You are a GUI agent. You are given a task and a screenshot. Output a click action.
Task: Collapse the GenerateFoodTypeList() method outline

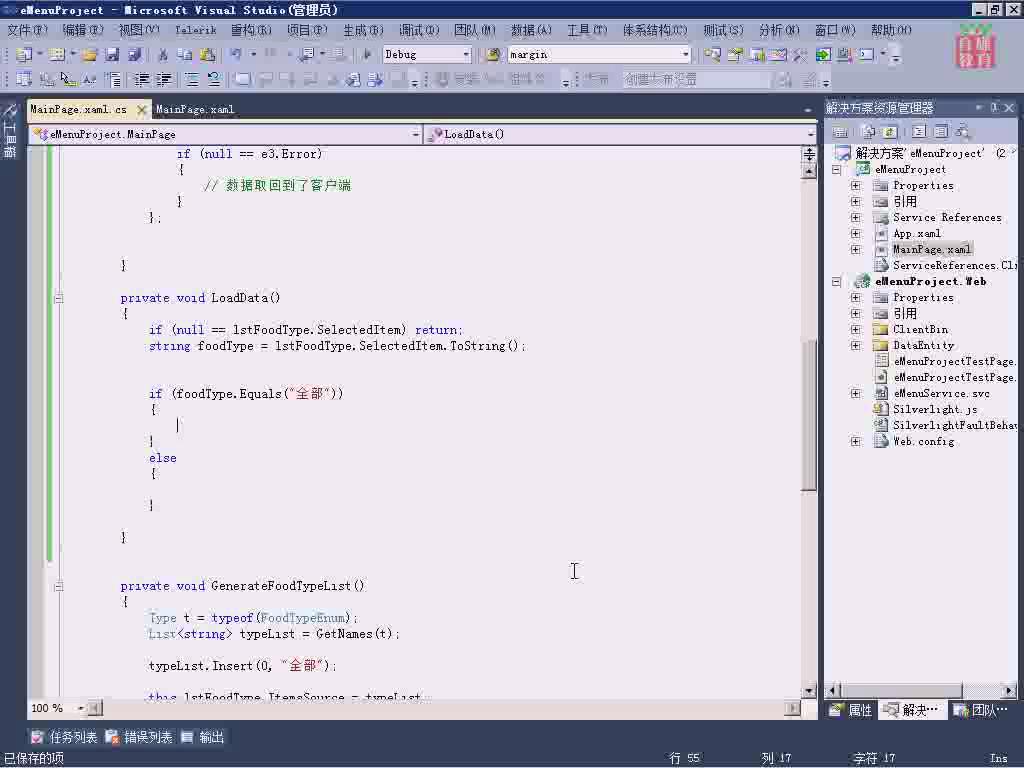(x=59, y=586)
